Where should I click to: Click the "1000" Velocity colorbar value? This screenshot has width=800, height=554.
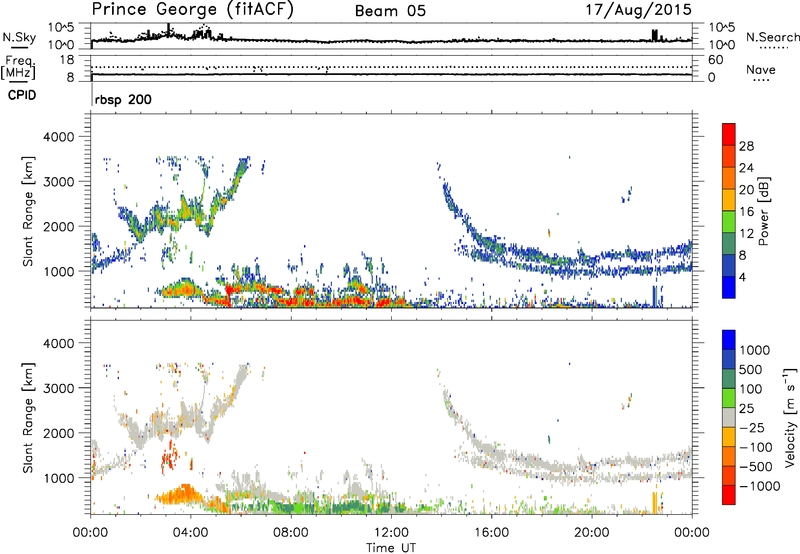[755, 350]
